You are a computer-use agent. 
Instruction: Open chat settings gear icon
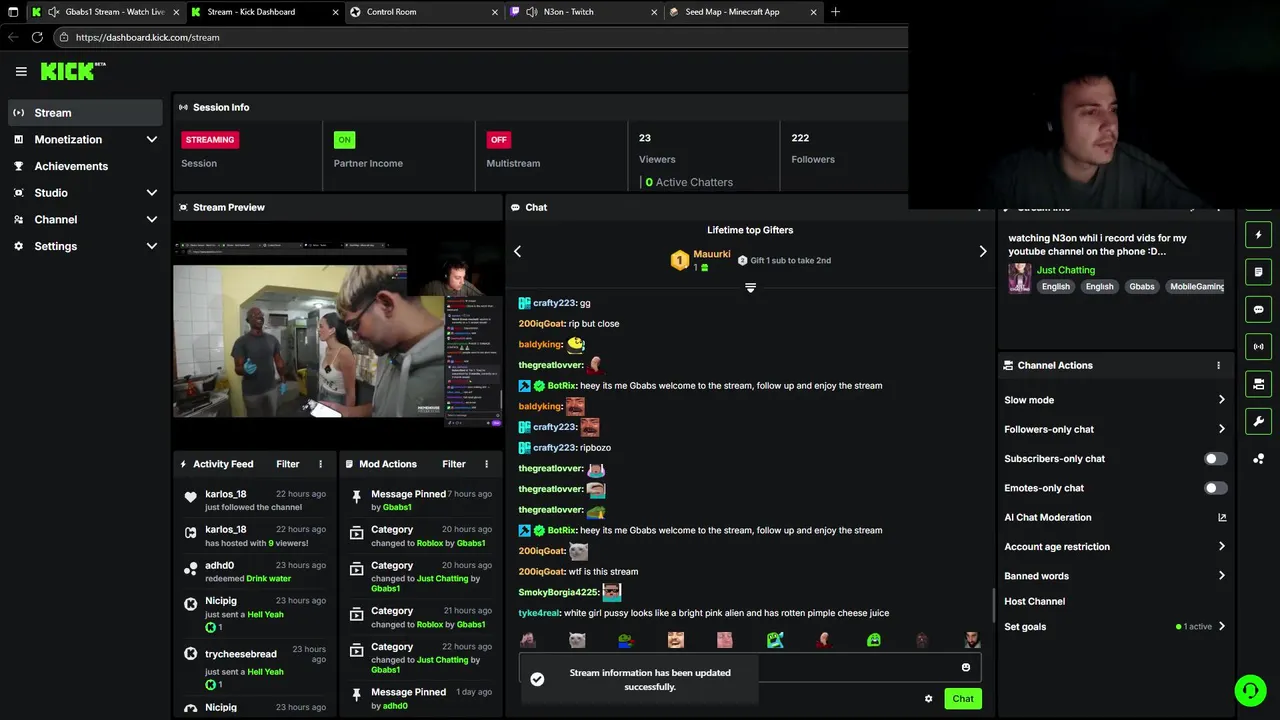pyautogui.click(x=928, y=698)
